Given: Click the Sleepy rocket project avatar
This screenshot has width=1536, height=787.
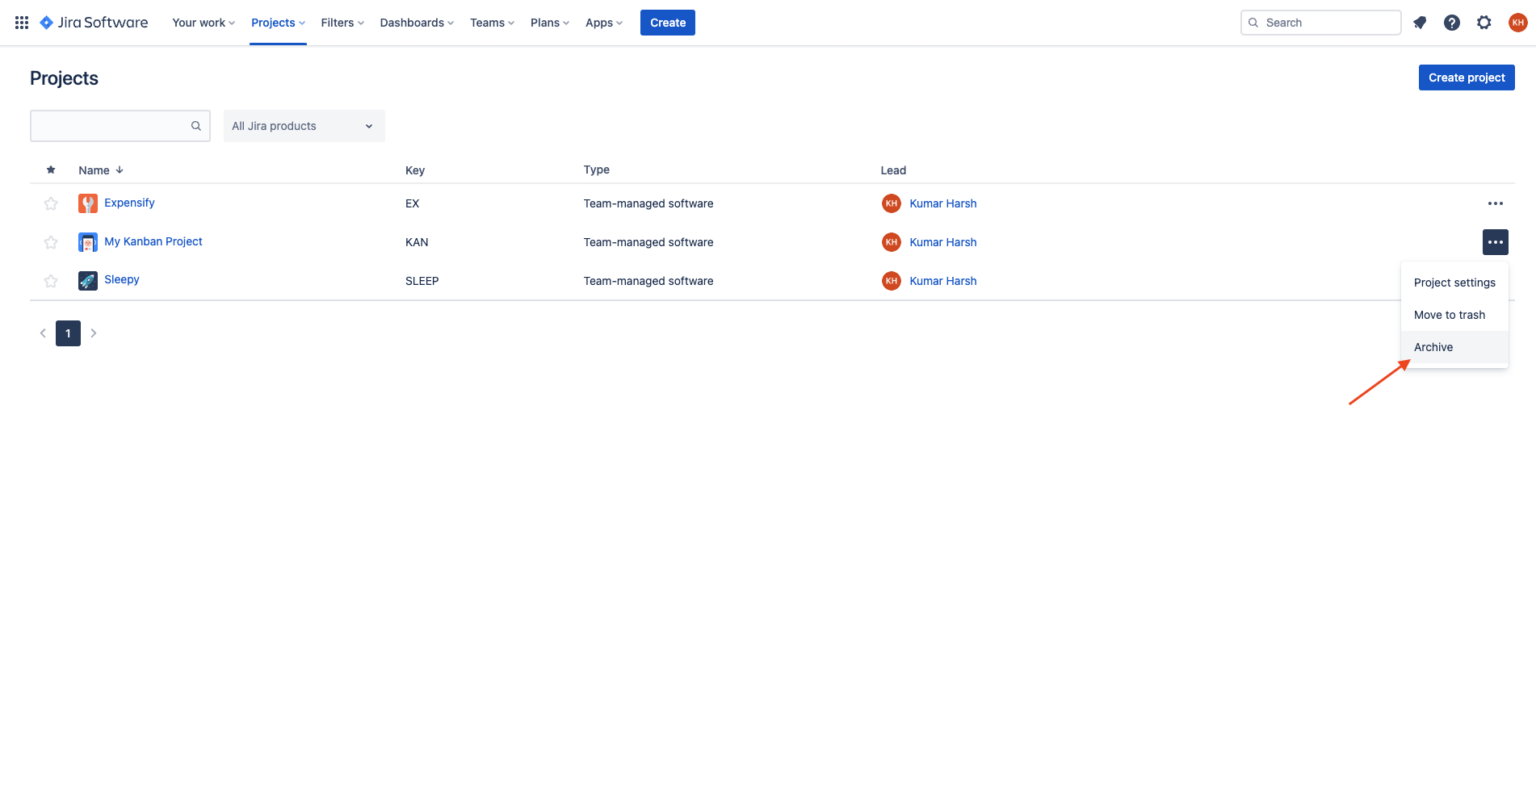Looking at the screenshot, I should tap(87, 280).
